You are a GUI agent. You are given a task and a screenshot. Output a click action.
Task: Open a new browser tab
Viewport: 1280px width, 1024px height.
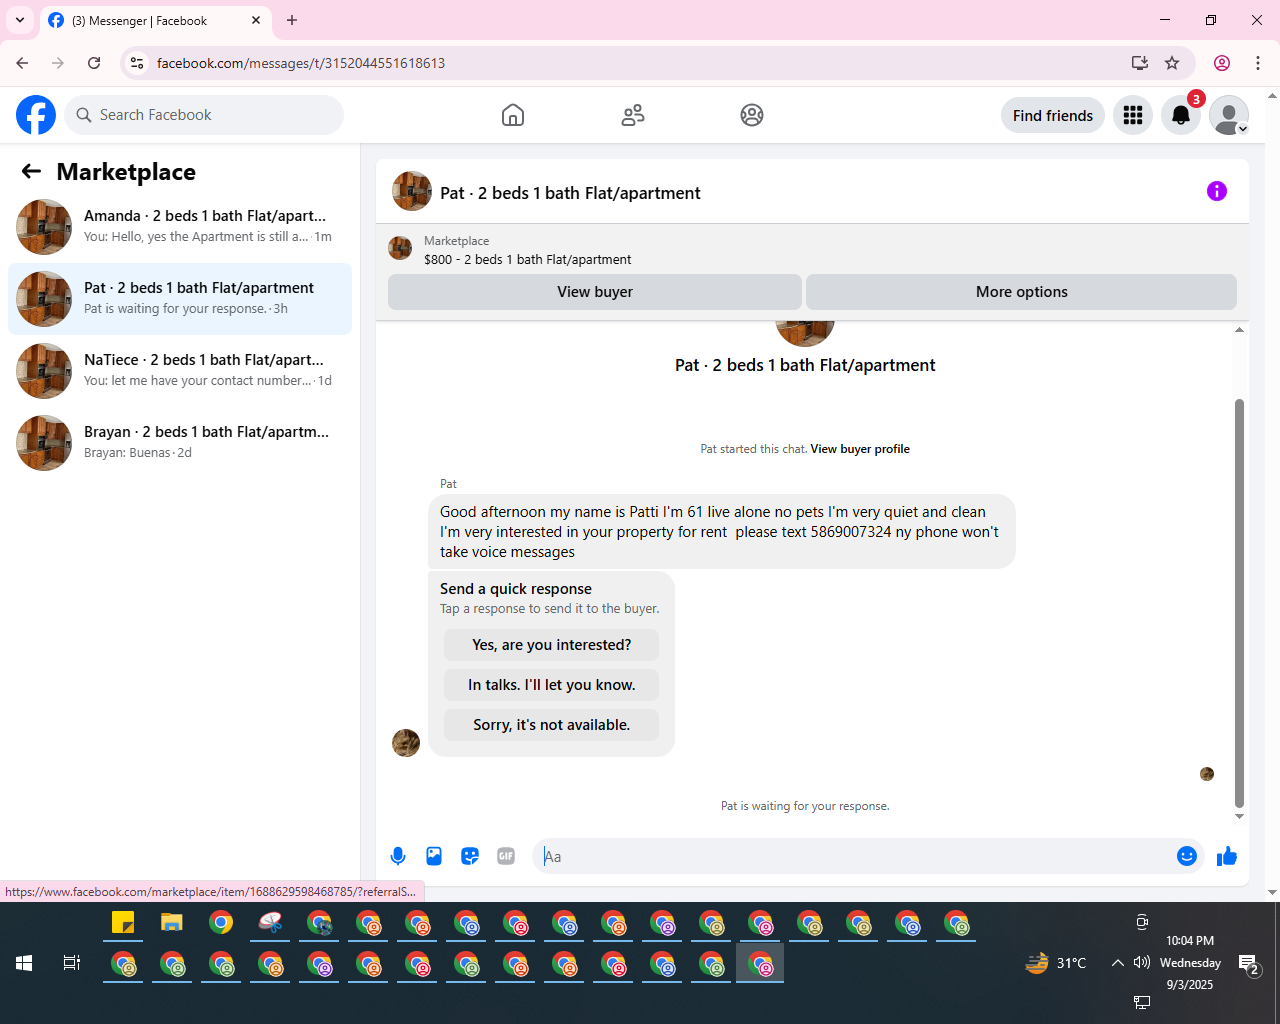(292, 20)
